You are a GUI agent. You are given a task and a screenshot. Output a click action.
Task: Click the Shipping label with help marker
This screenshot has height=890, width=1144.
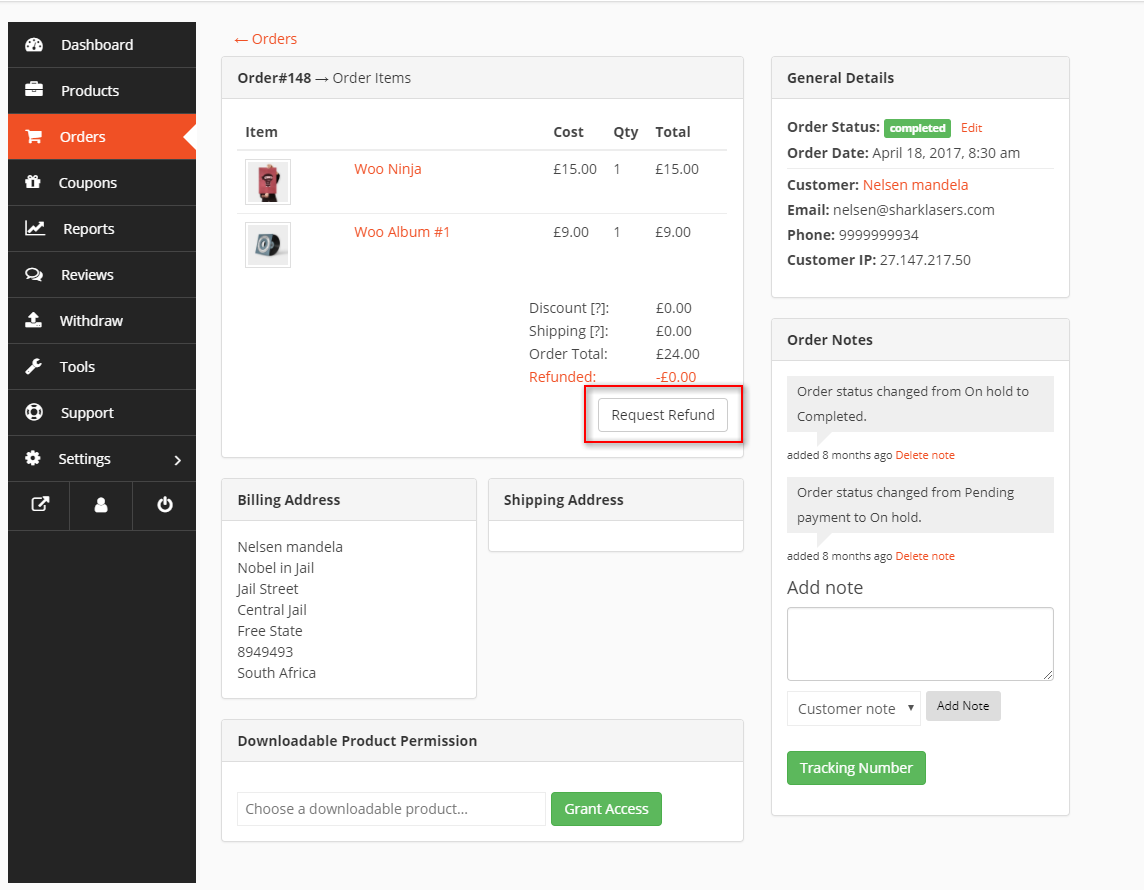click(568, 331)
